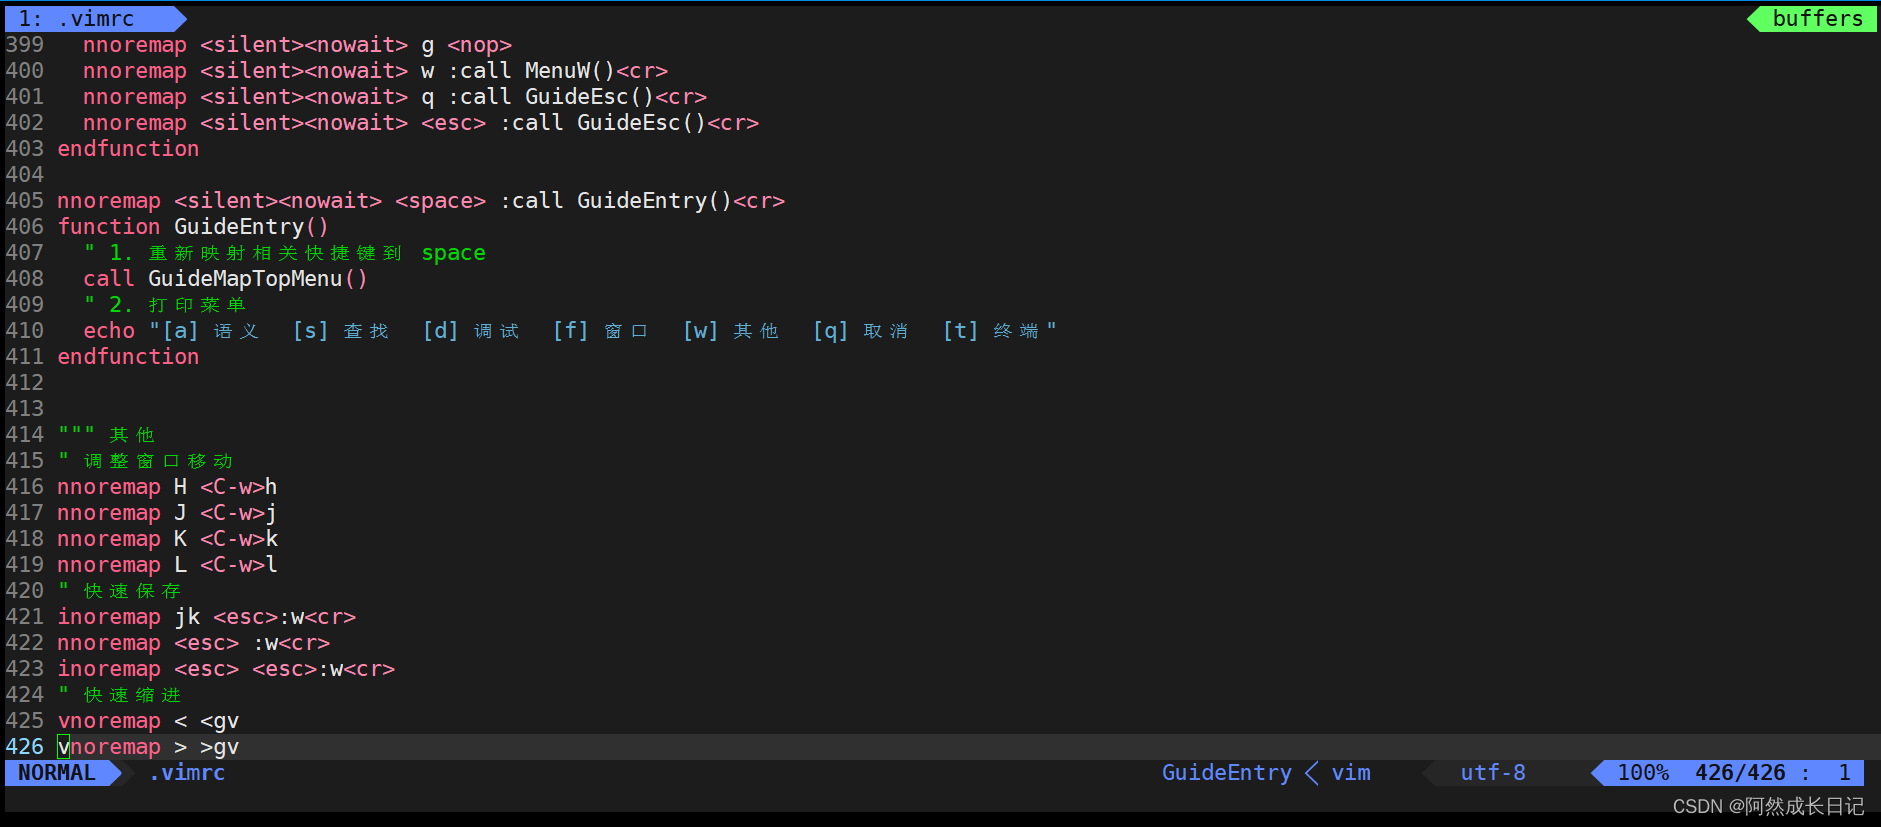1881x827 pixels.
Task: Click the 'echo' keyword on line 410
Action: [x=109, y=331]
